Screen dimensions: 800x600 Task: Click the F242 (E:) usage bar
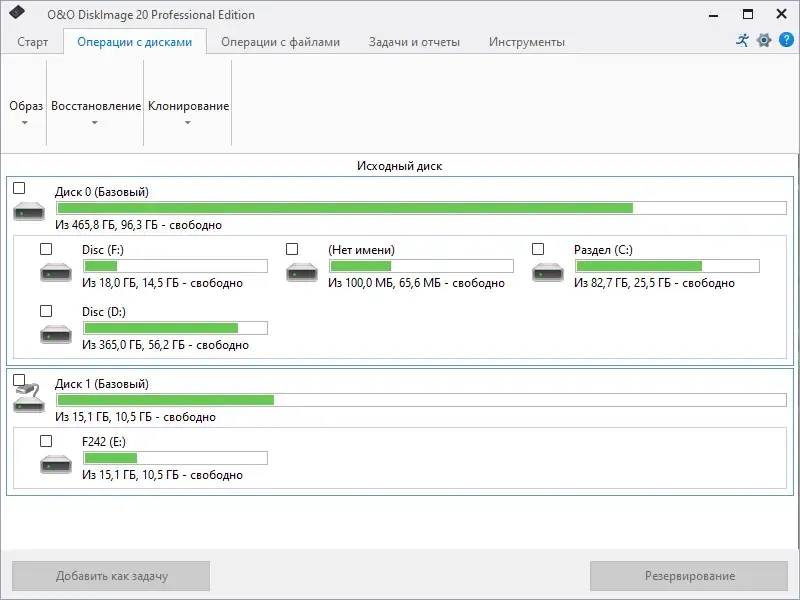point(176,458)
